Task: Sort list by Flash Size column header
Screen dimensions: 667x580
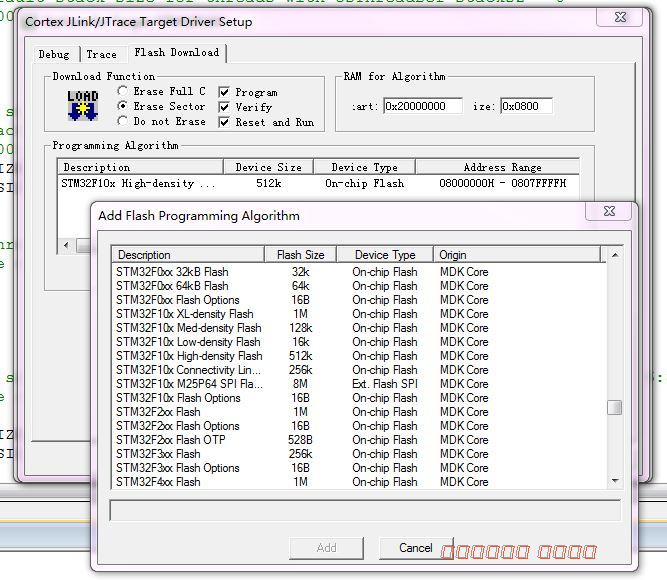Action: tap(300, 255)
